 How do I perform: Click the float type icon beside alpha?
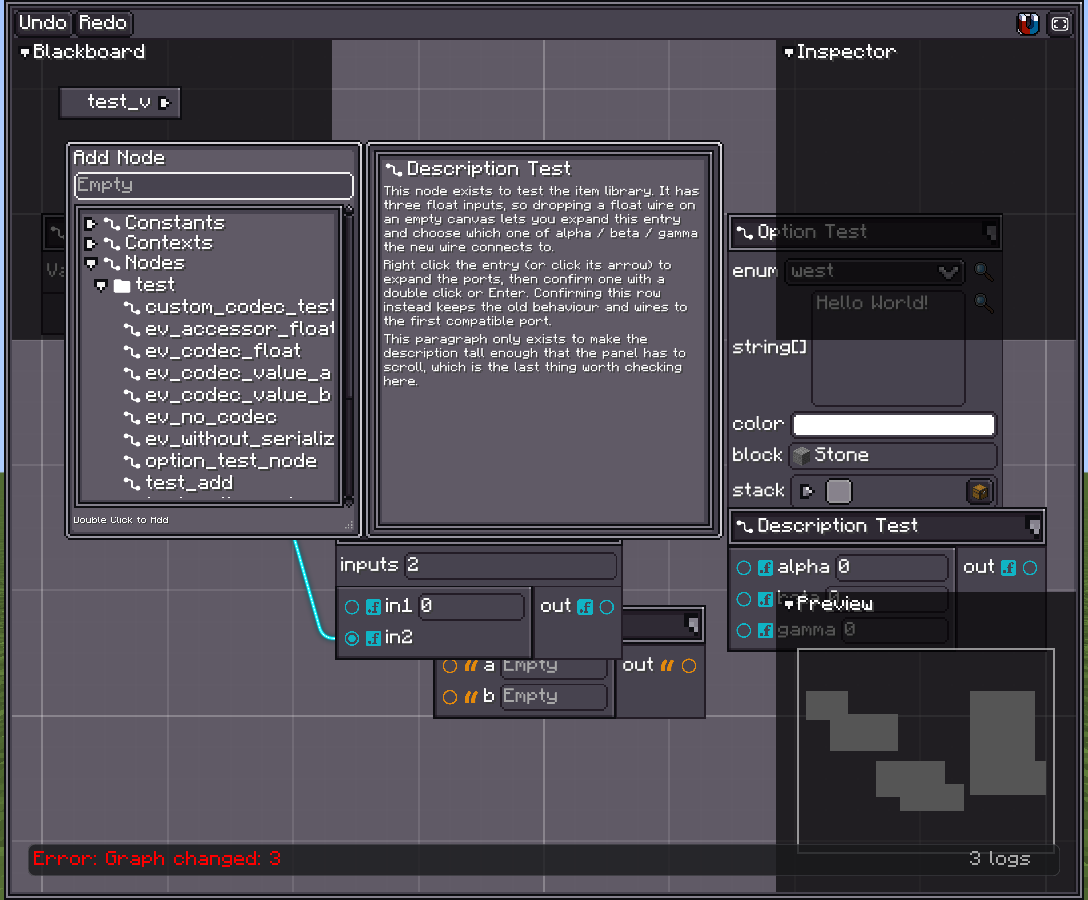click(x=765, y=568)
